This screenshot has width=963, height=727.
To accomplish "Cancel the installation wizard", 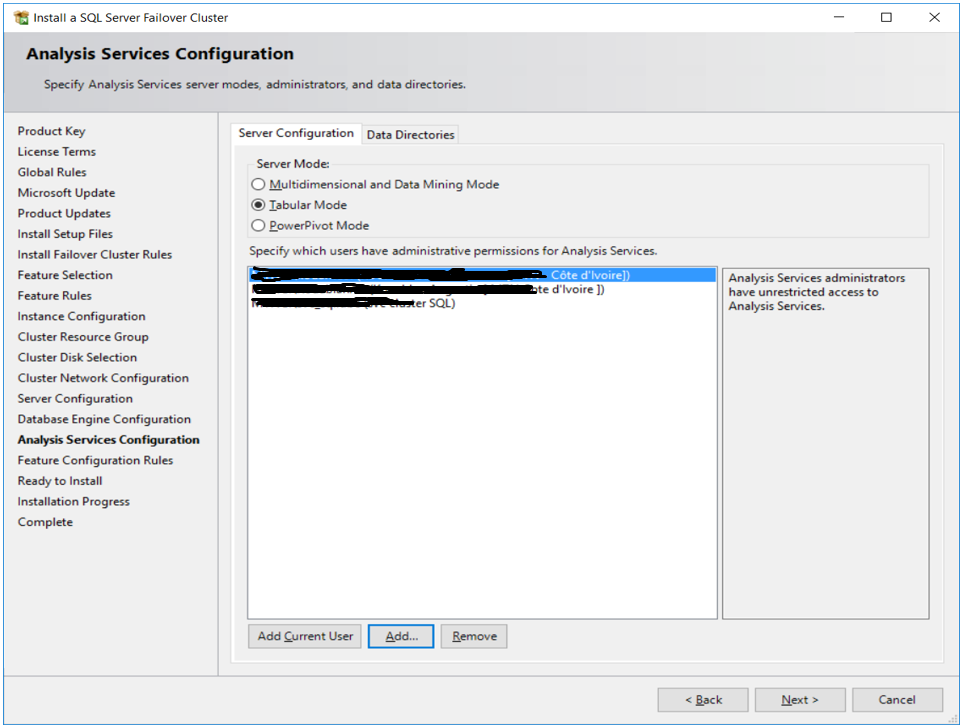I will (x=897, y=700).
